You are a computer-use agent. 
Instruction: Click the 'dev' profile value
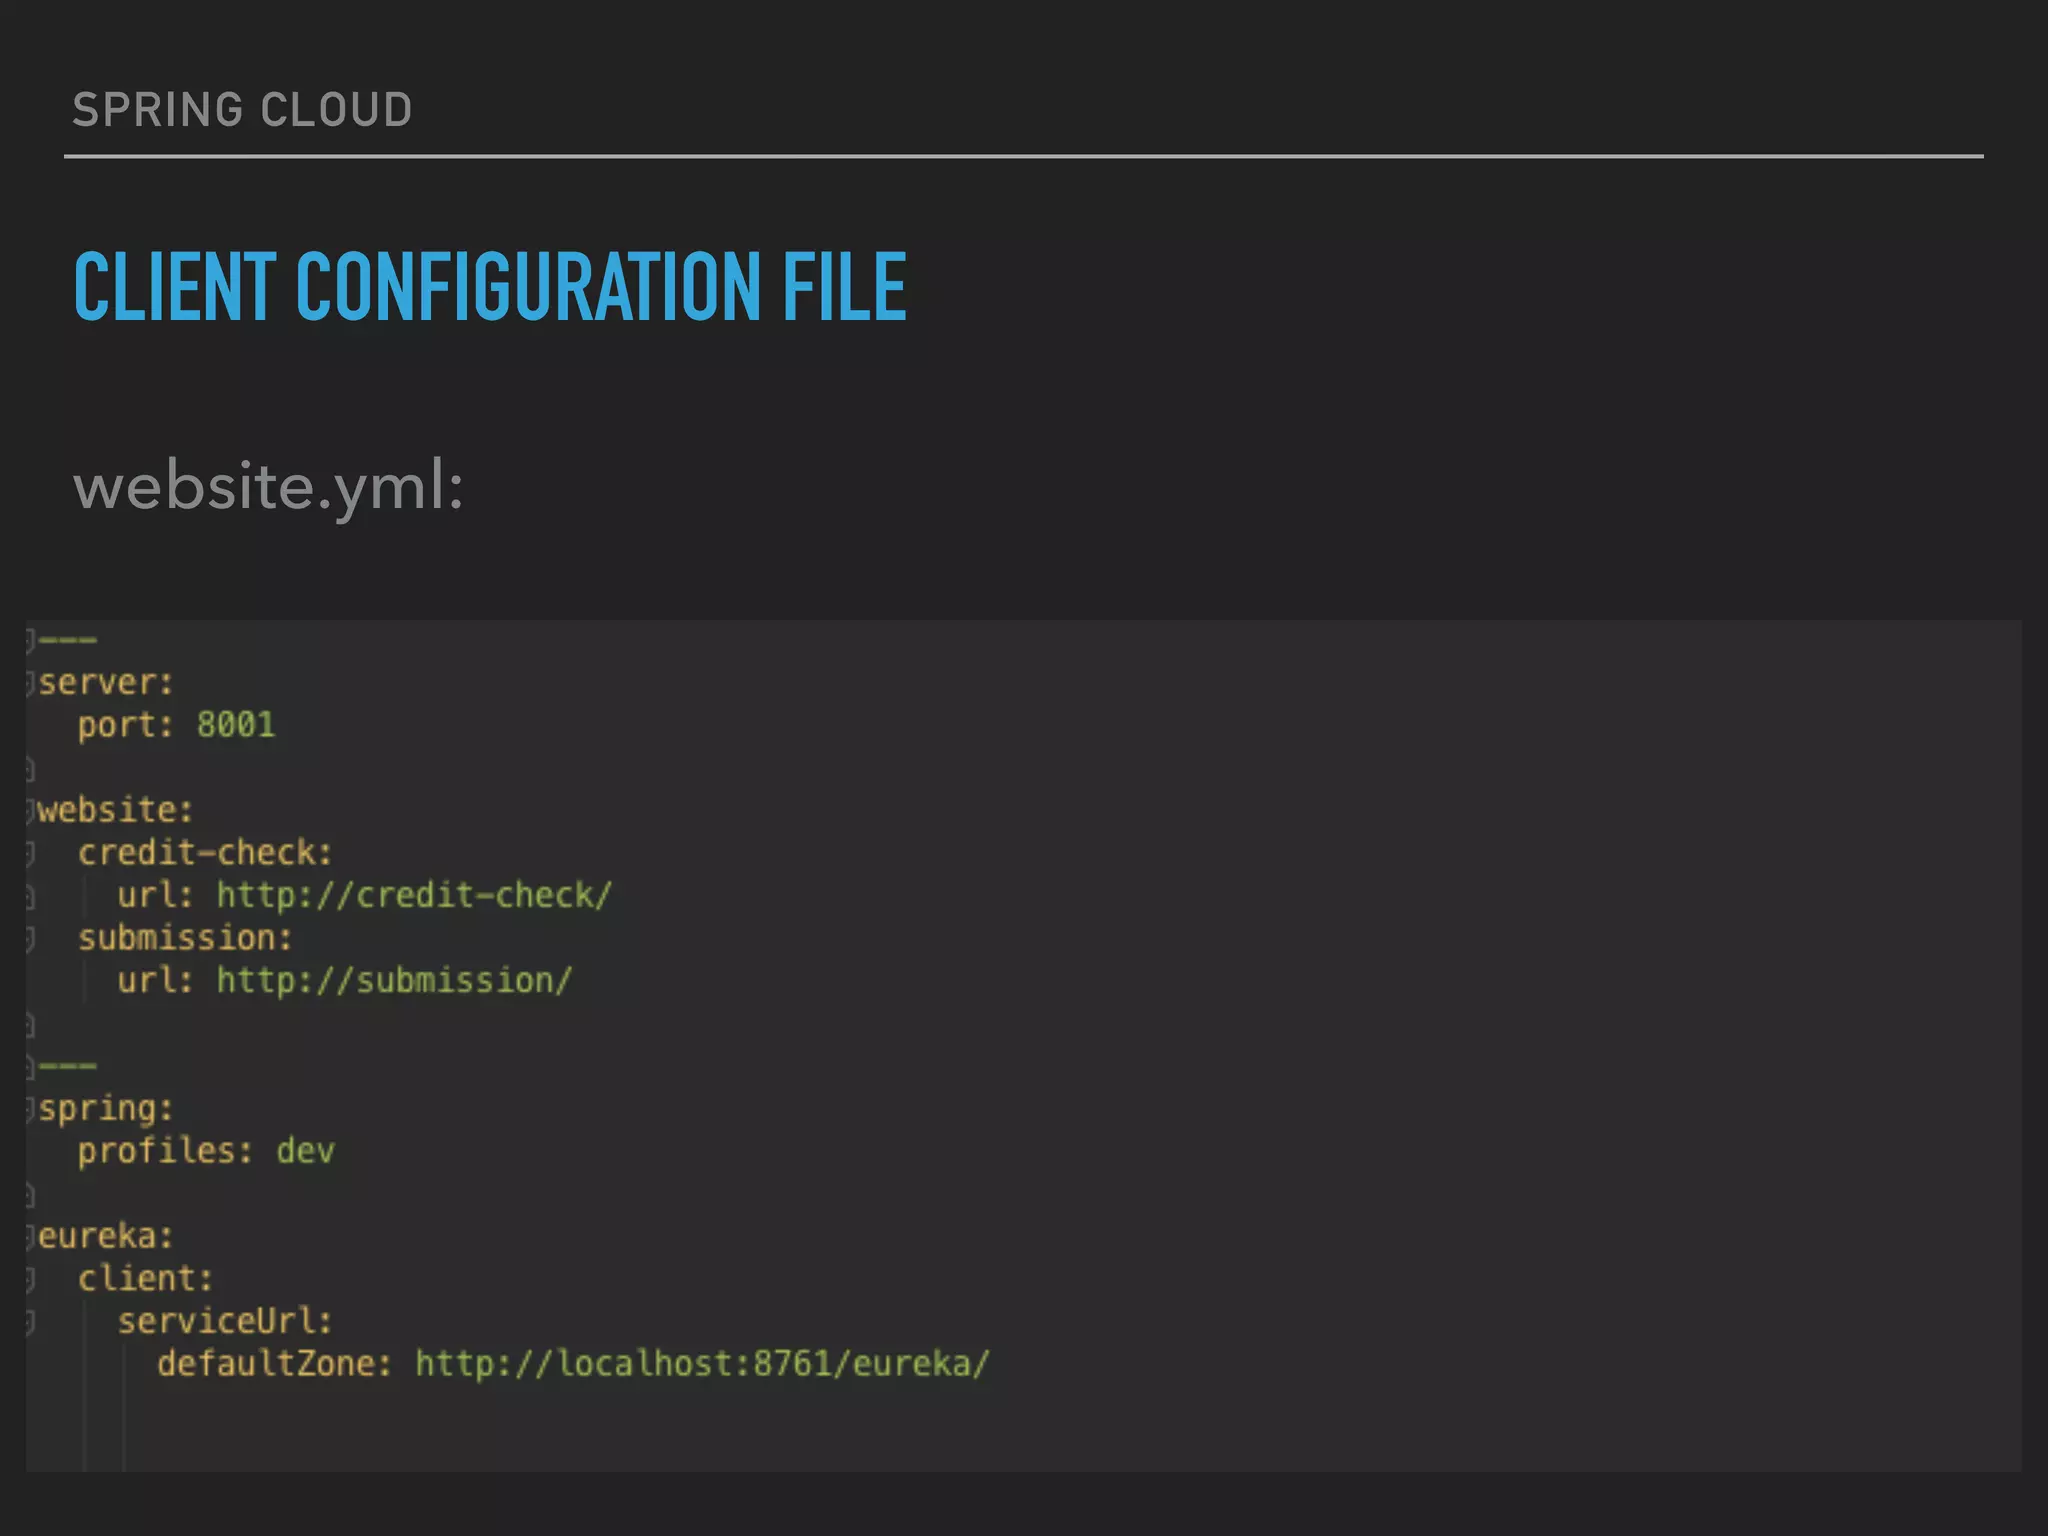click(305, 1151)
